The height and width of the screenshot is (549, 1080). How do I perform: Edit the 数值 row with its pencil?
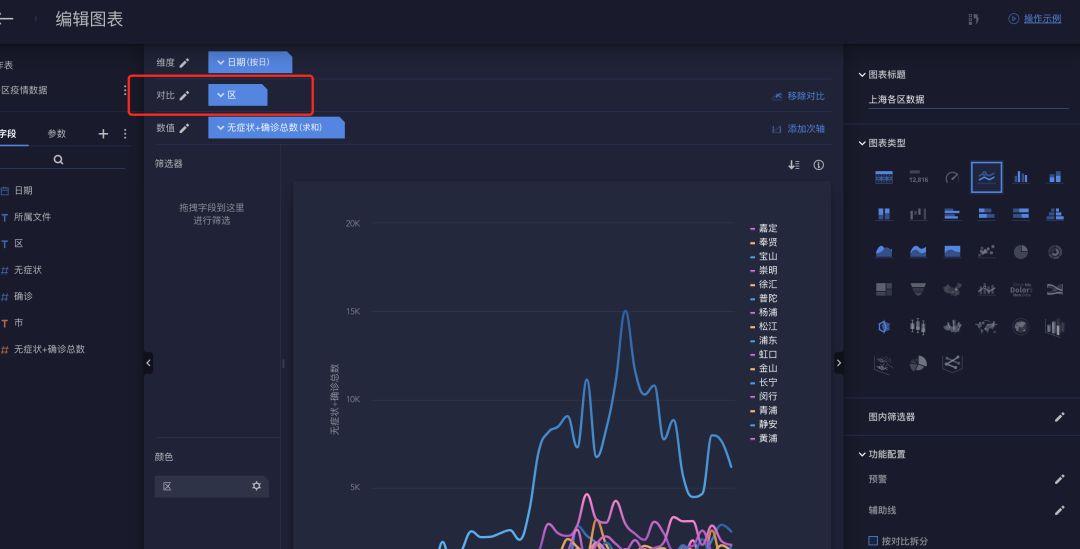point(184,128)
